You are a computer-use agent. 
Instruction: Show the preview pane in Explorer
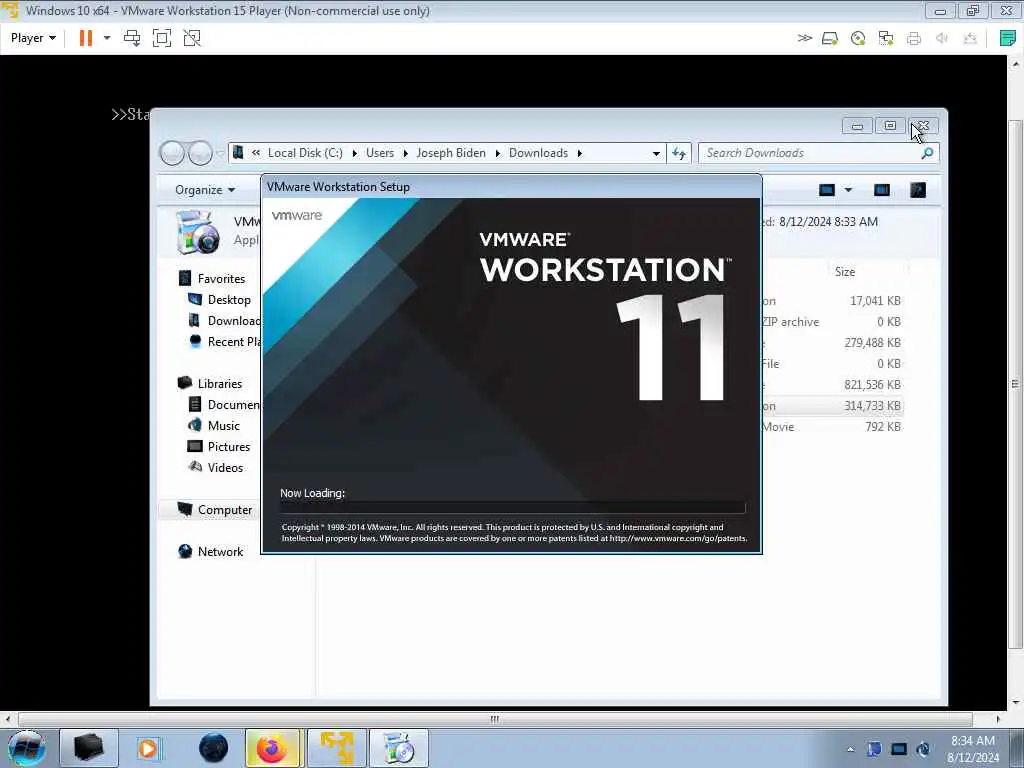point(882,190)
